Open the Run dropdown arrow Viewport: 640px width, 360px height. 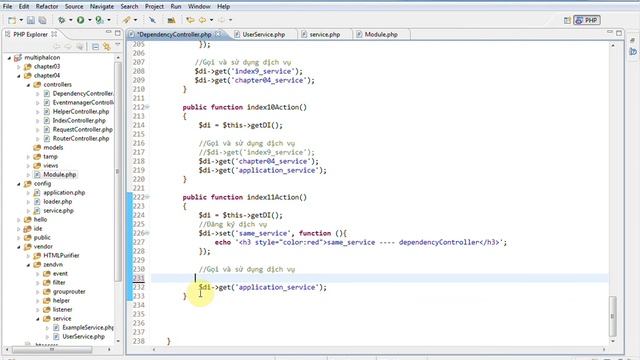89,20
